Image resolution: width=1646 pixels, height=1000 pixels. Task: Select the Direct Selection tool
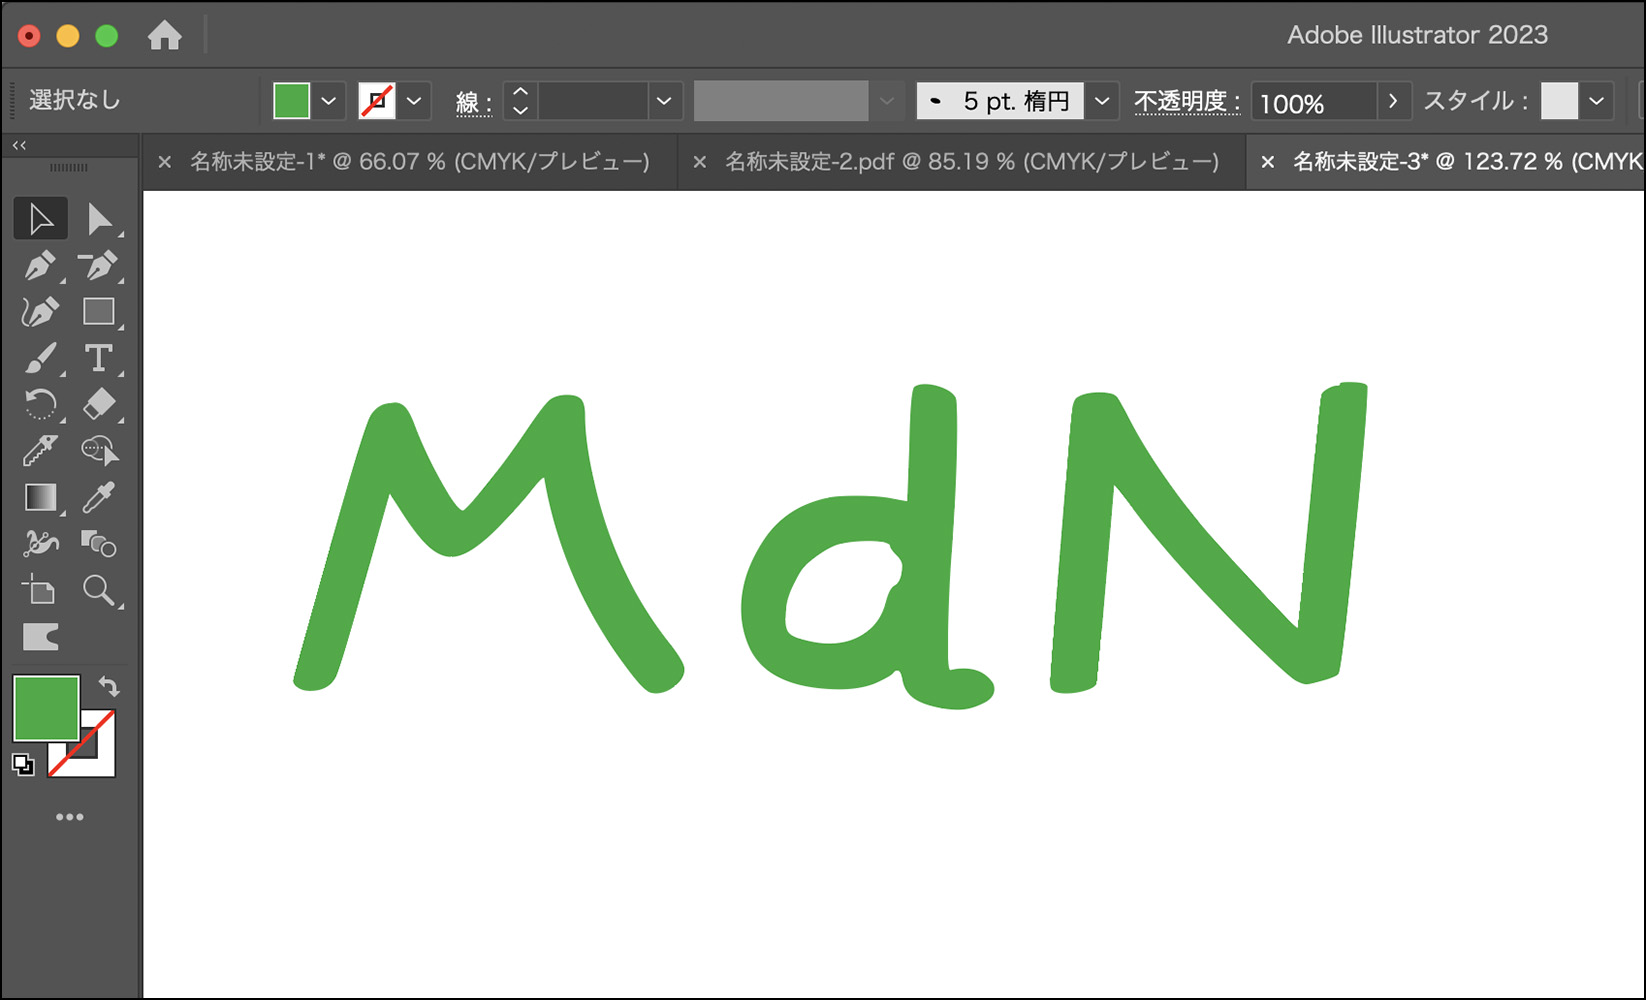click(x=99, y=219)
